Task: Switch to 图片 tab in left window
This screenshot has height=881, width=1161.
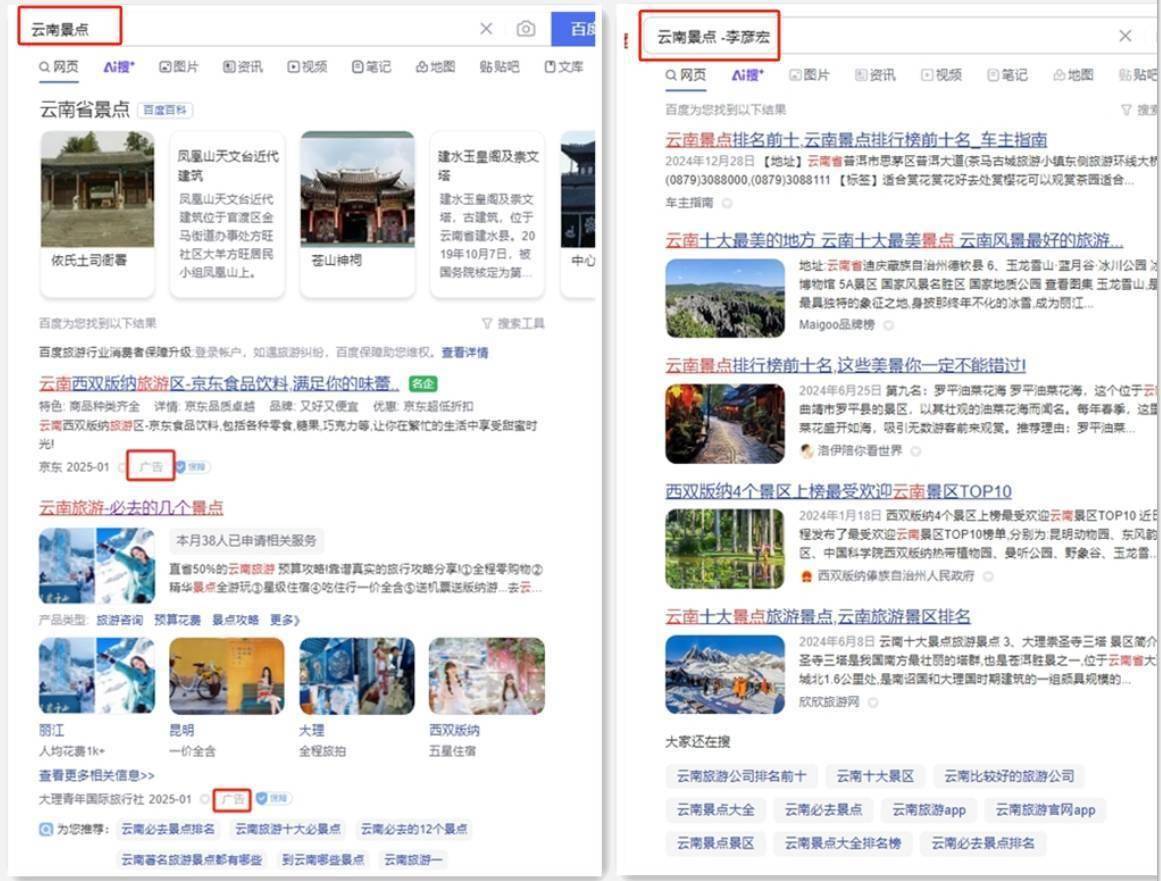Action: pyautogui.click(x=179, y=67)
